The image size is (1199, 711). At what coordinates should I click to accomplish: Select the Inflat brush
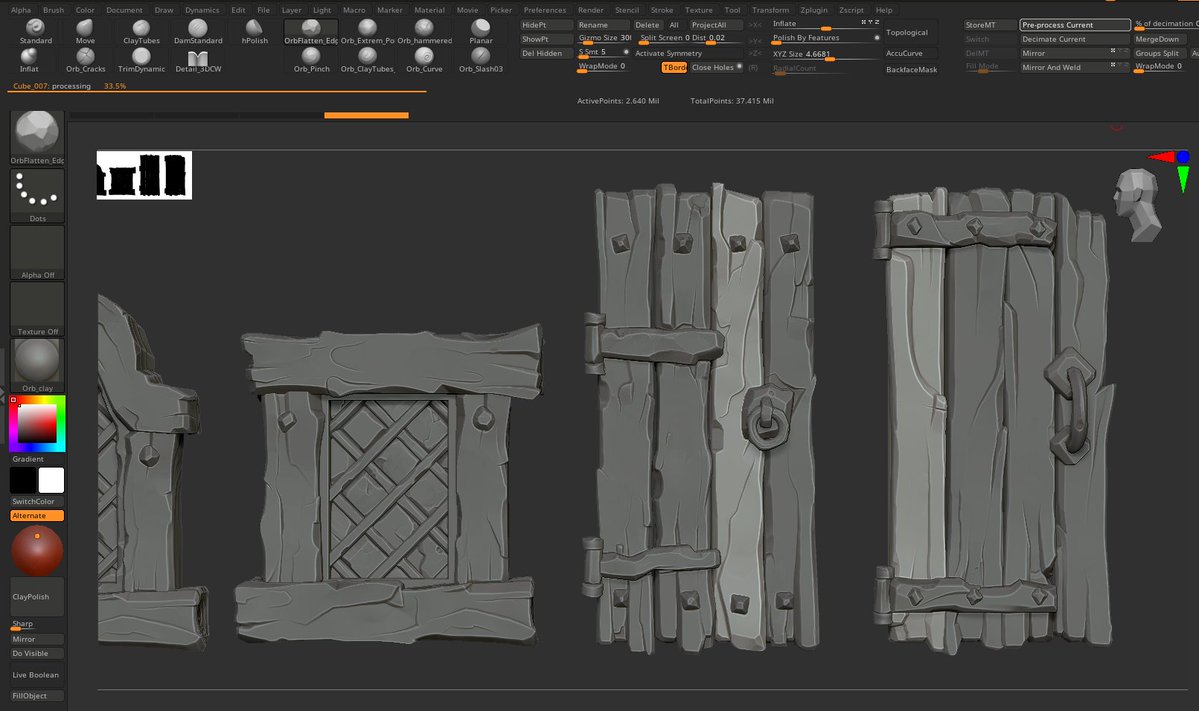[29, 60]
